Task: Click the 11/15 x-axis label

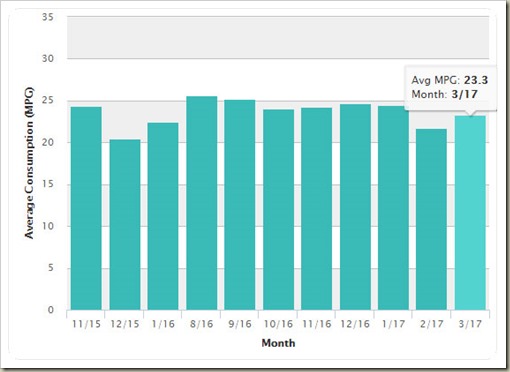Action: coord(86,324)
